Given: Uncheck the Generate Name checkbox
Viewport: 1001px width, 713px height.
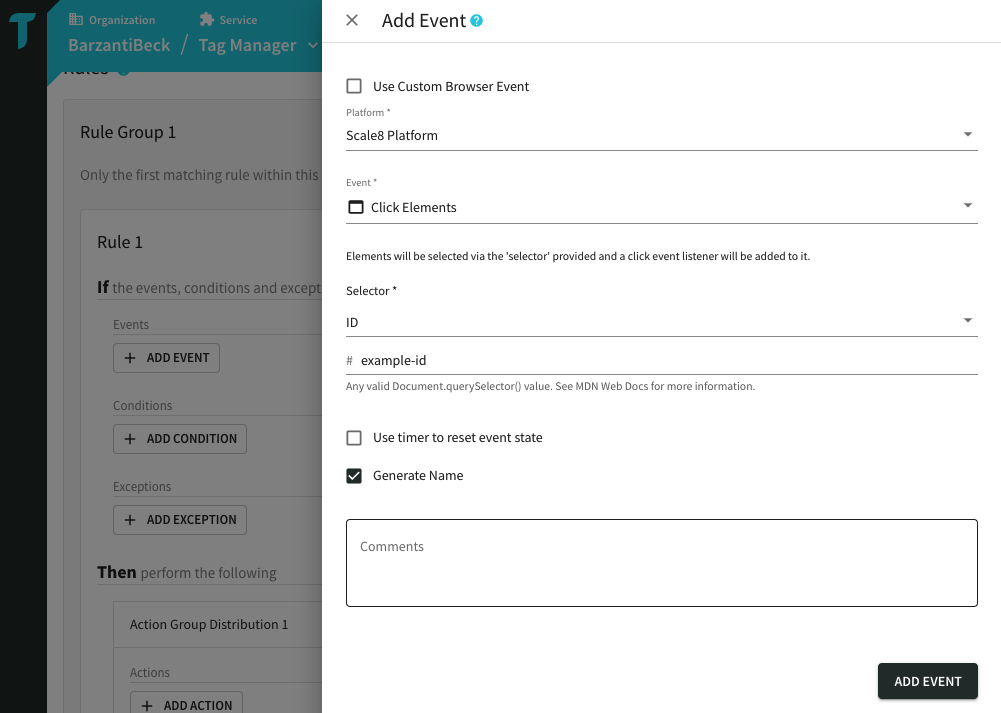Looking at the screenshot, I should tap(354, 476).
